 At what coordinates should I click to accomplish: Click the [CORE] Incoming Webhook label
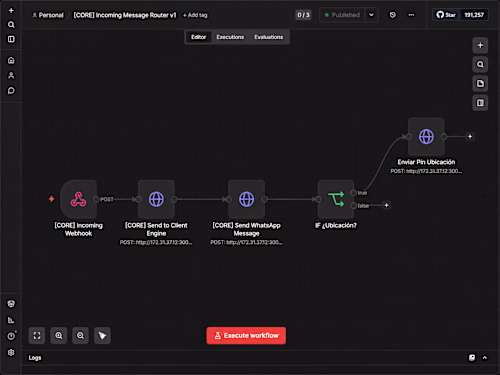(78, 229)
